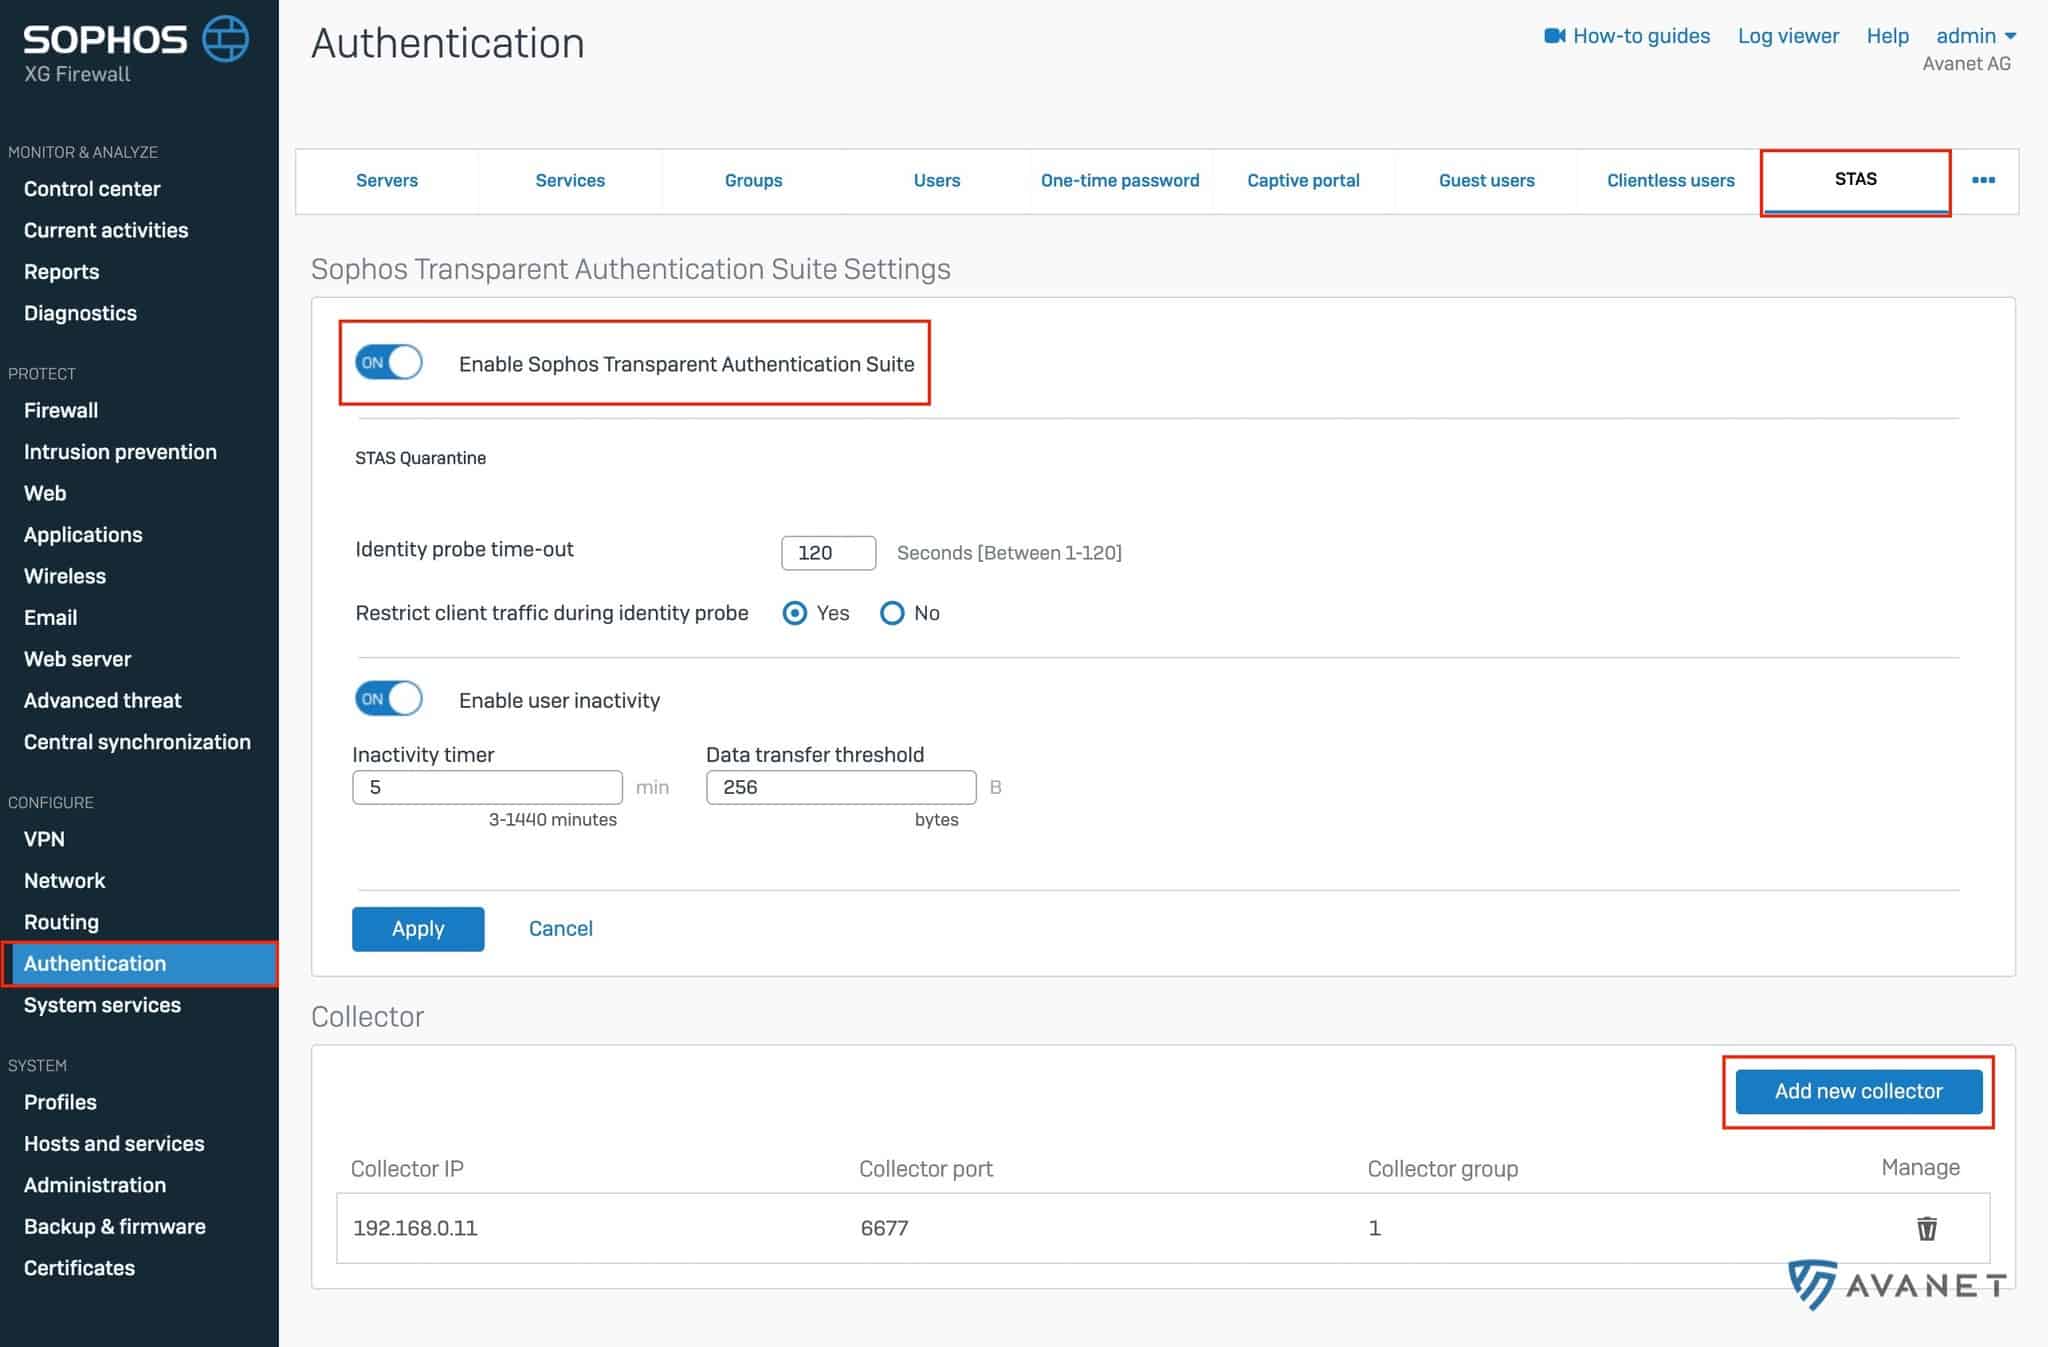Select the STAS tab
This screenshot has width=2048, height=1347.
click(x=1856, y=181)
